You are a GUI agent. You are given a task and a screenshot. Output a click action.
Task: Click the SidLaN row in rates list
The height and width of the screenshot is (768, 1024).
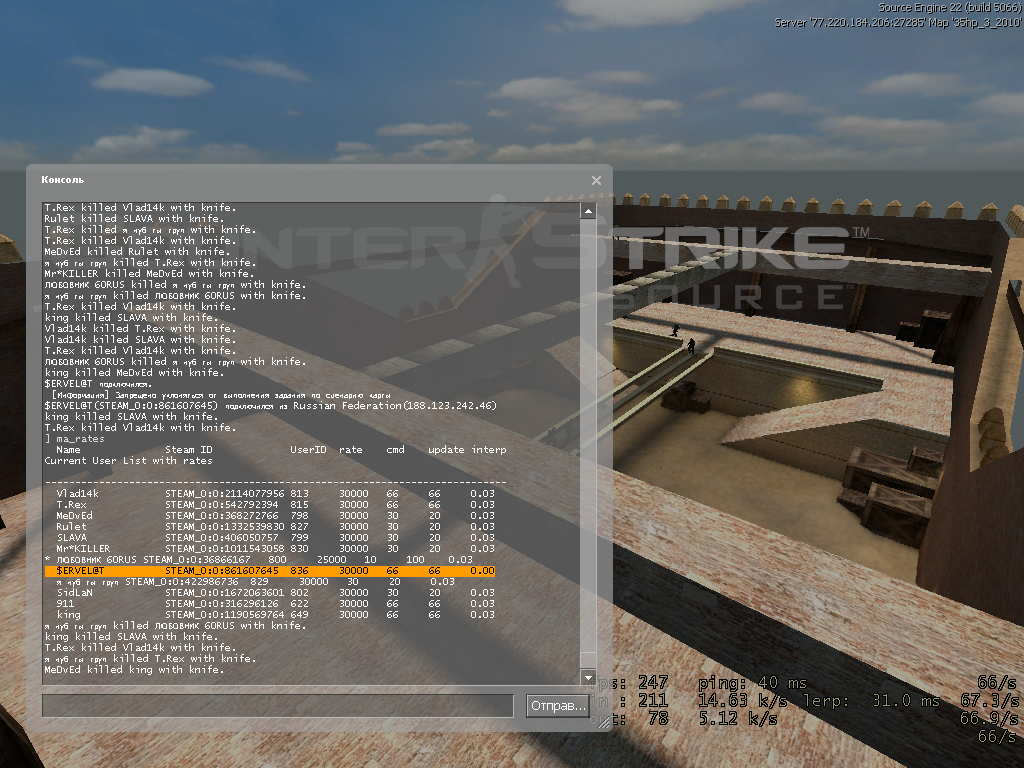tap(275, 593)
